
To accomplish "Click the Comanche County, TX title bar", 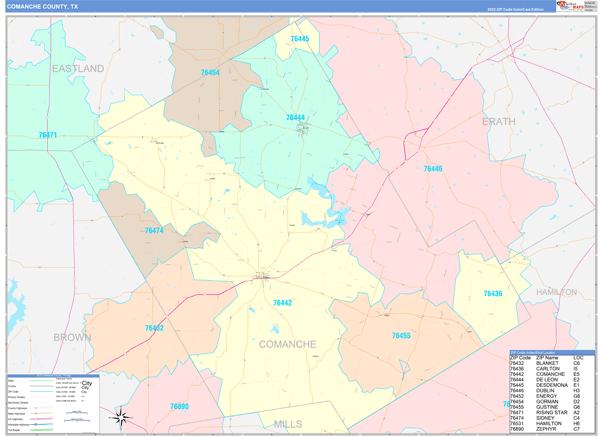I will [x=280, y=7].
